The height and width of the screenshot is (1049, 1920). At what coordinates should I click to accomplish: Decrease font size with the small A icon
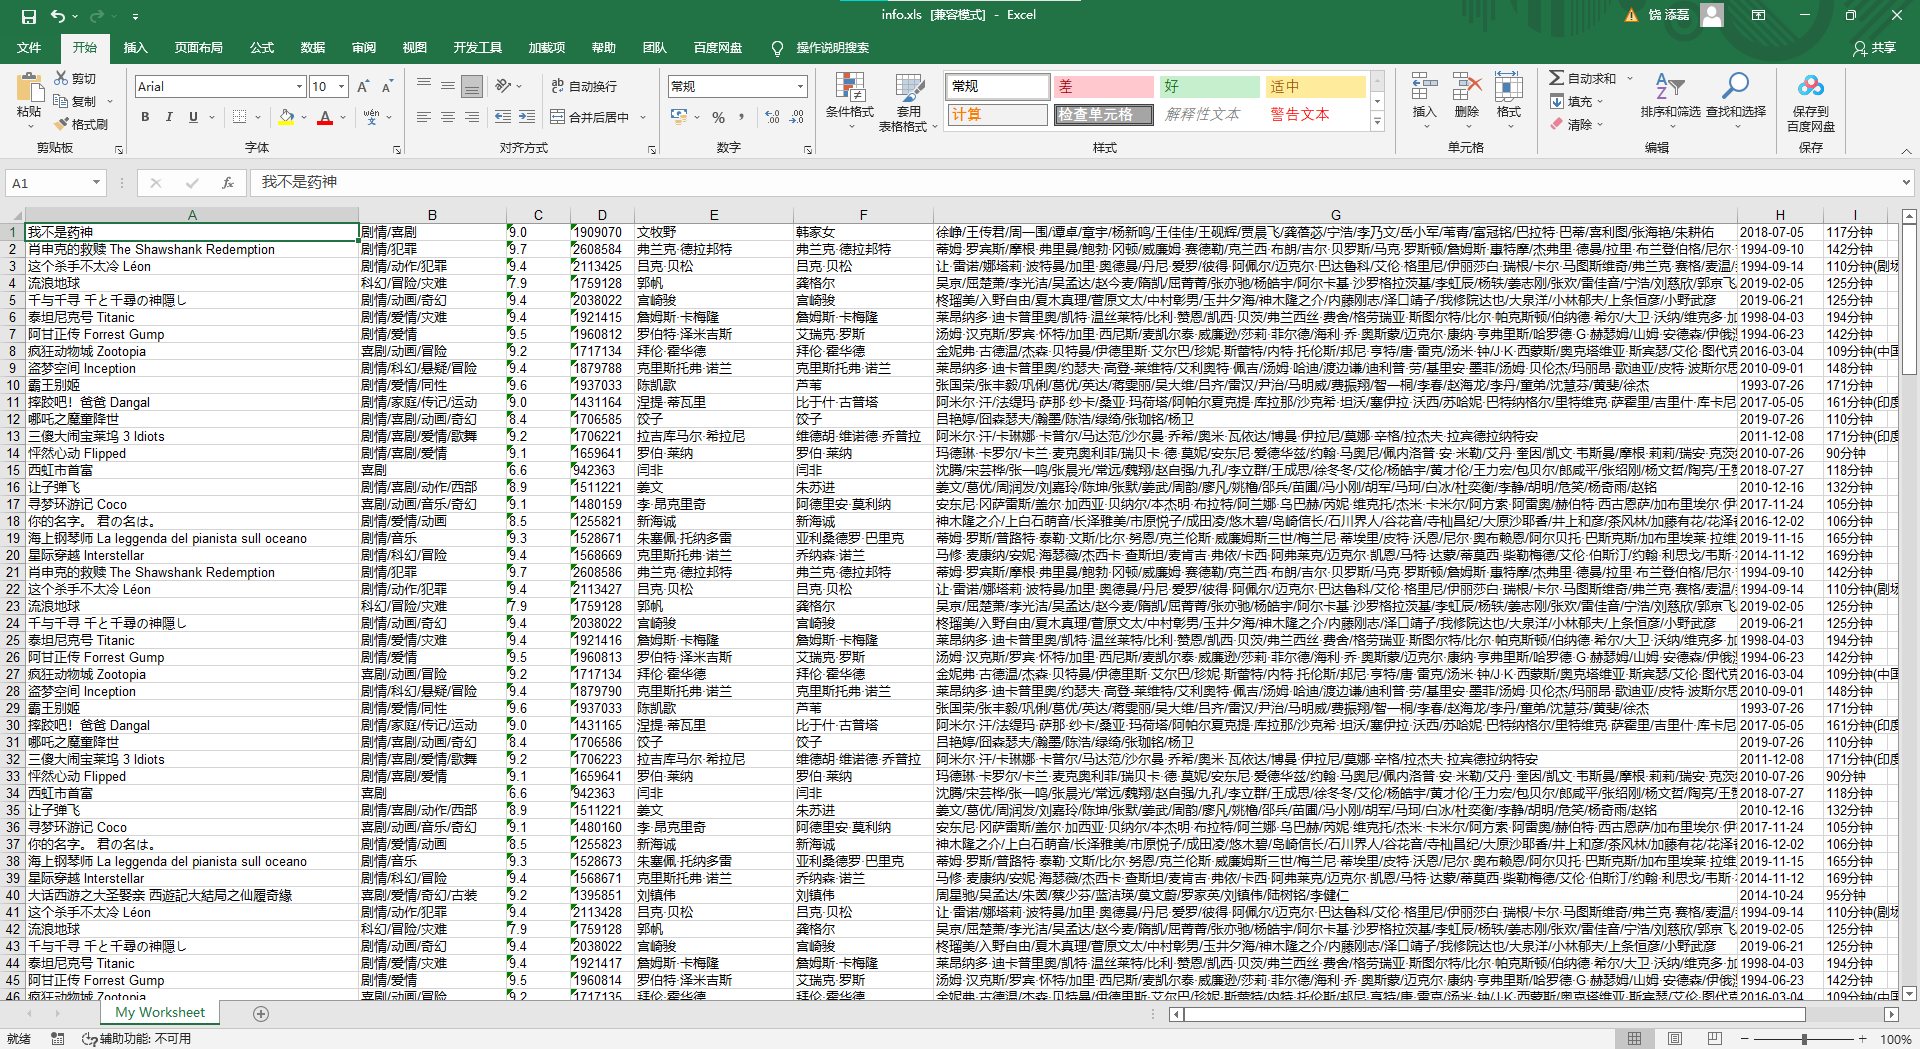(x=387, y=87)
